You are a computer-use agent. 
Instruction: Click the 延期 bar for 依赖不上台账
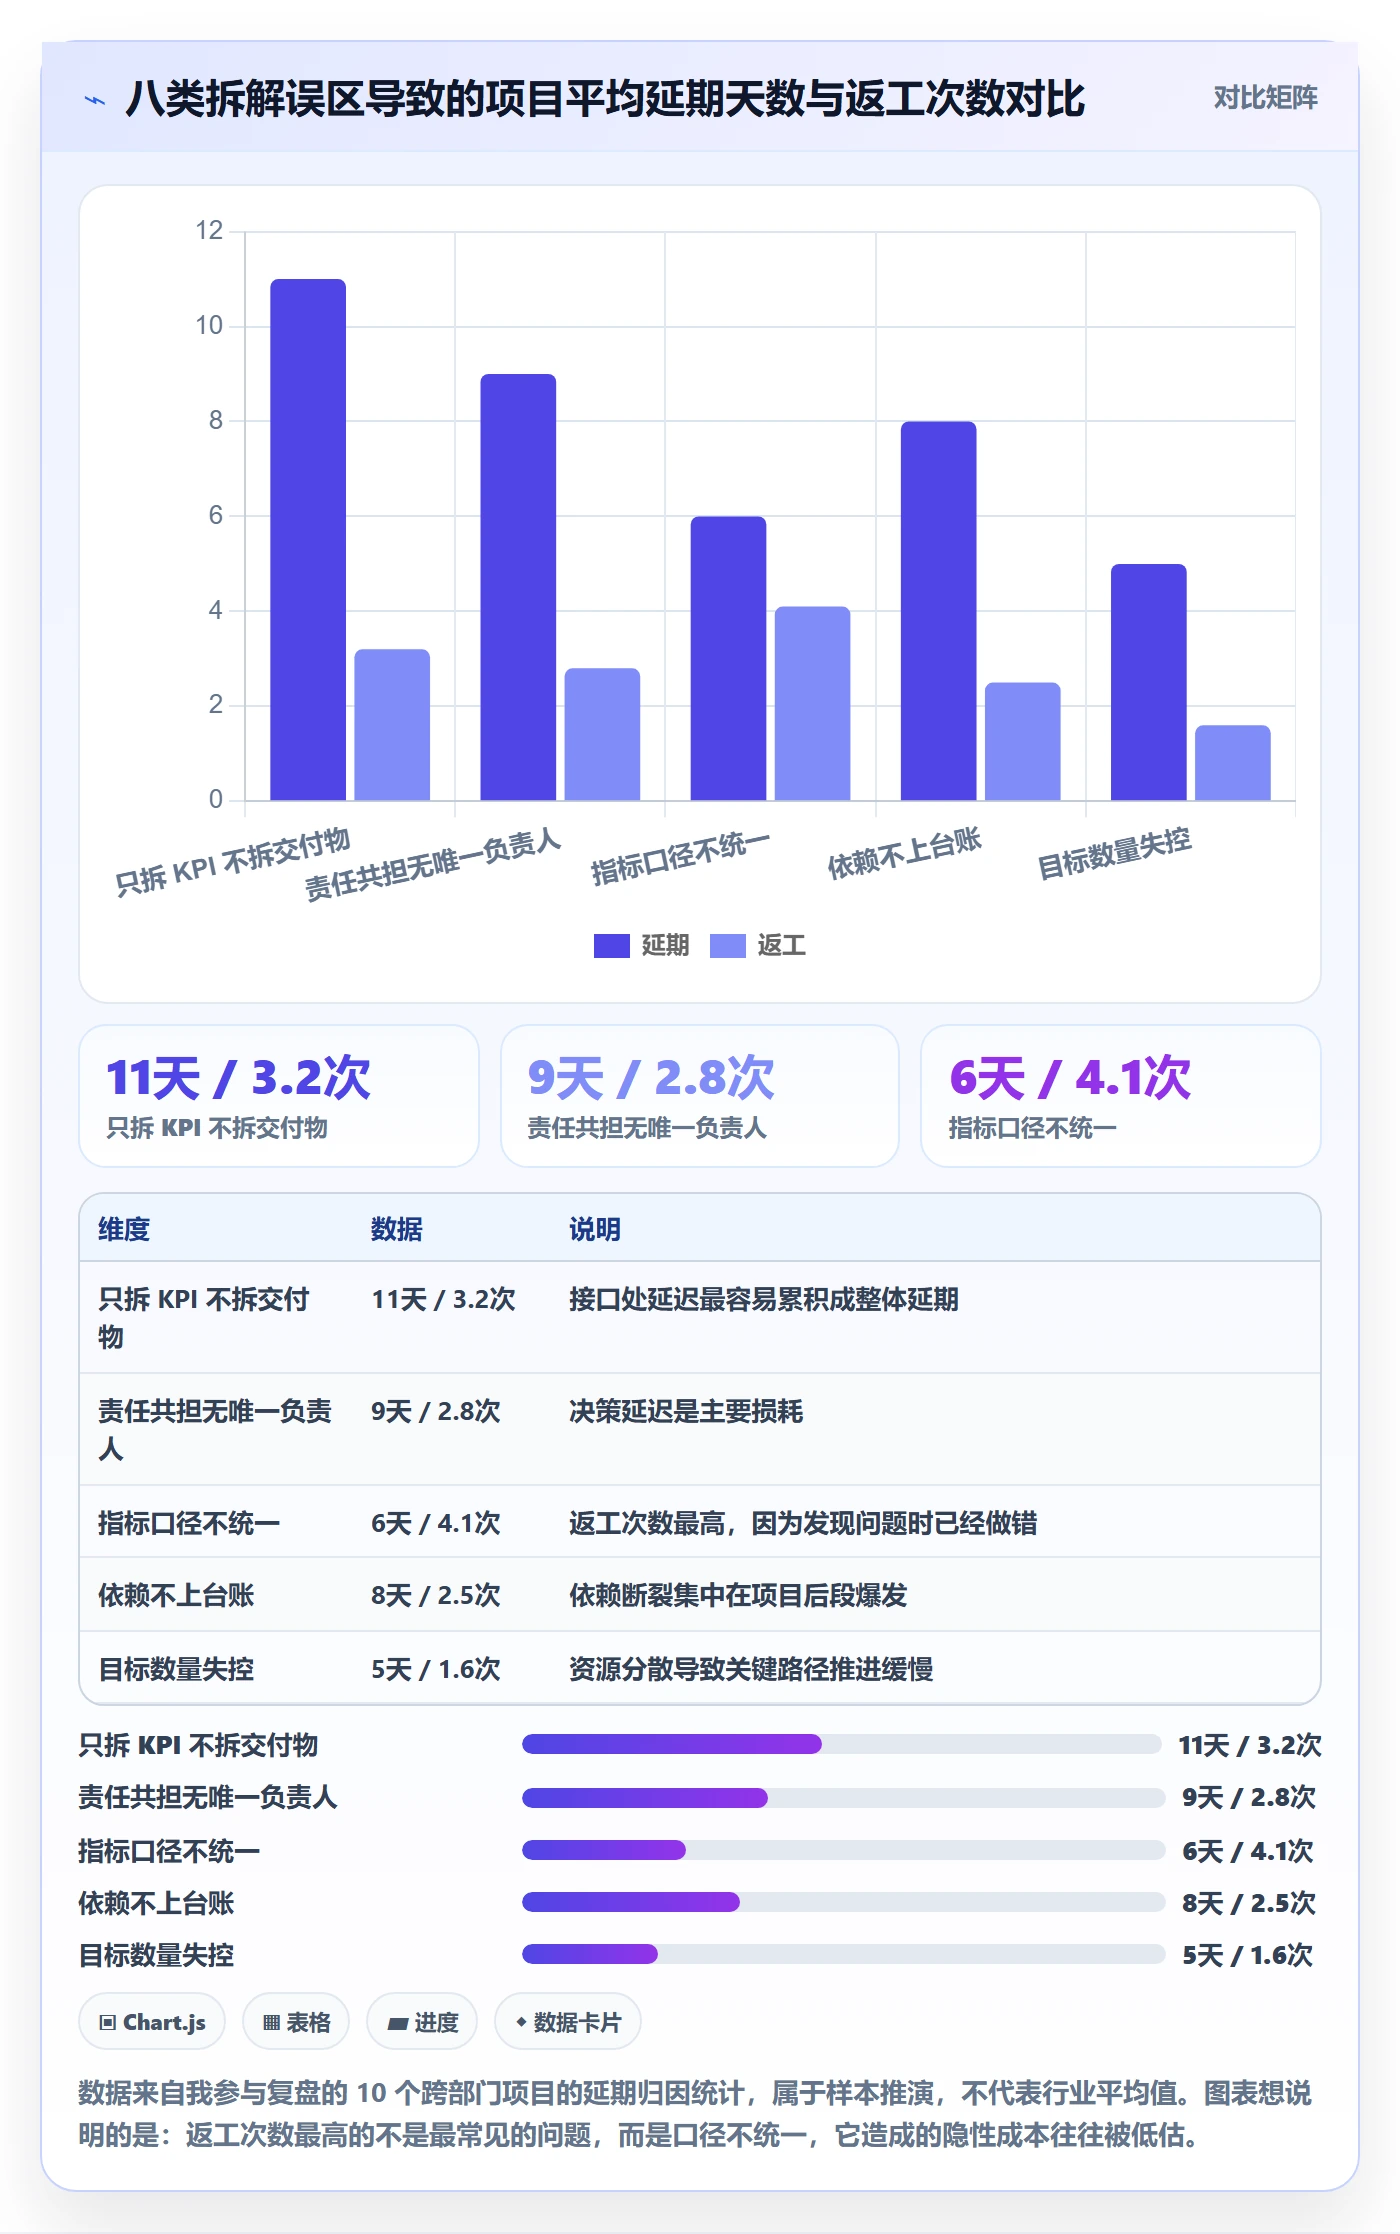pos(938,611)
